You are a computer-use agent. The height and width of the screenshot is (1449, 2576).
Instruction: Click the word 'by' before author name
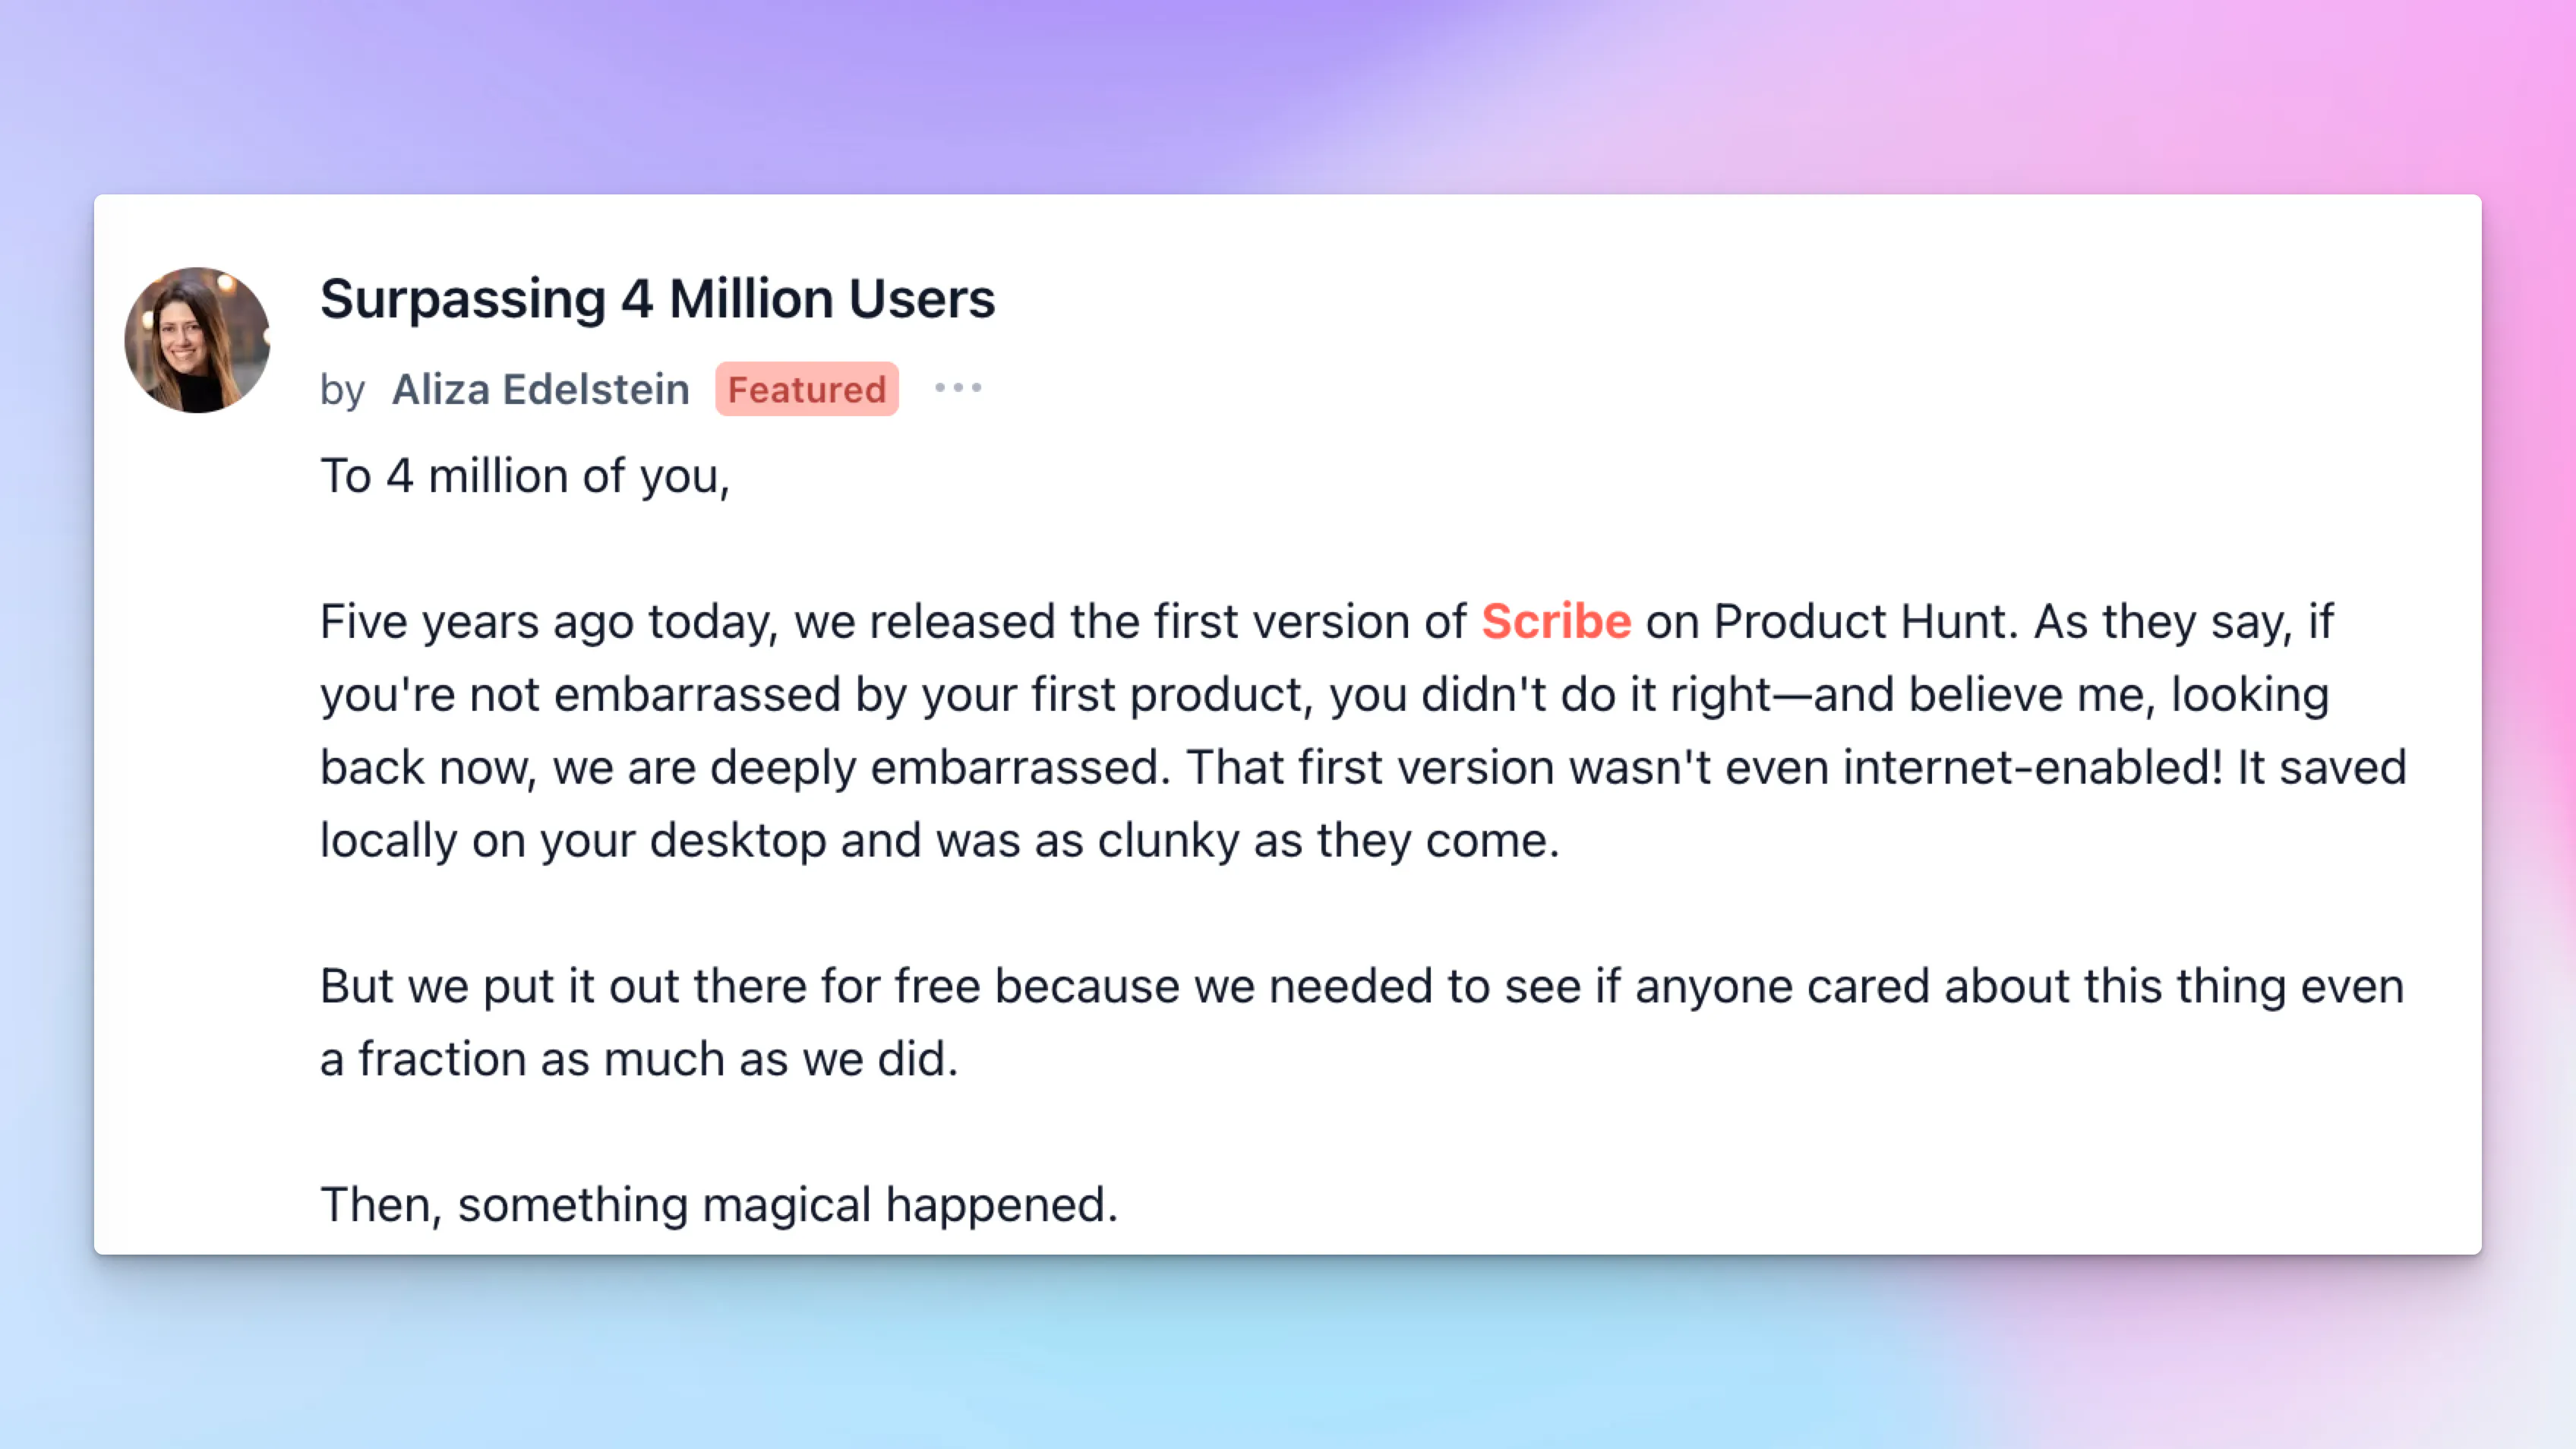[x=342, y=390]
